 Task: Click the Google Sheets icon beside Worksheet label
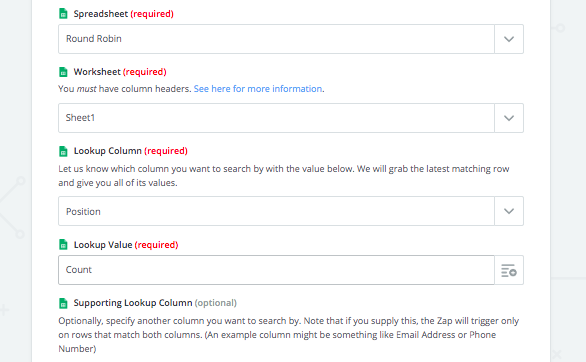click(x=63, y=72)
